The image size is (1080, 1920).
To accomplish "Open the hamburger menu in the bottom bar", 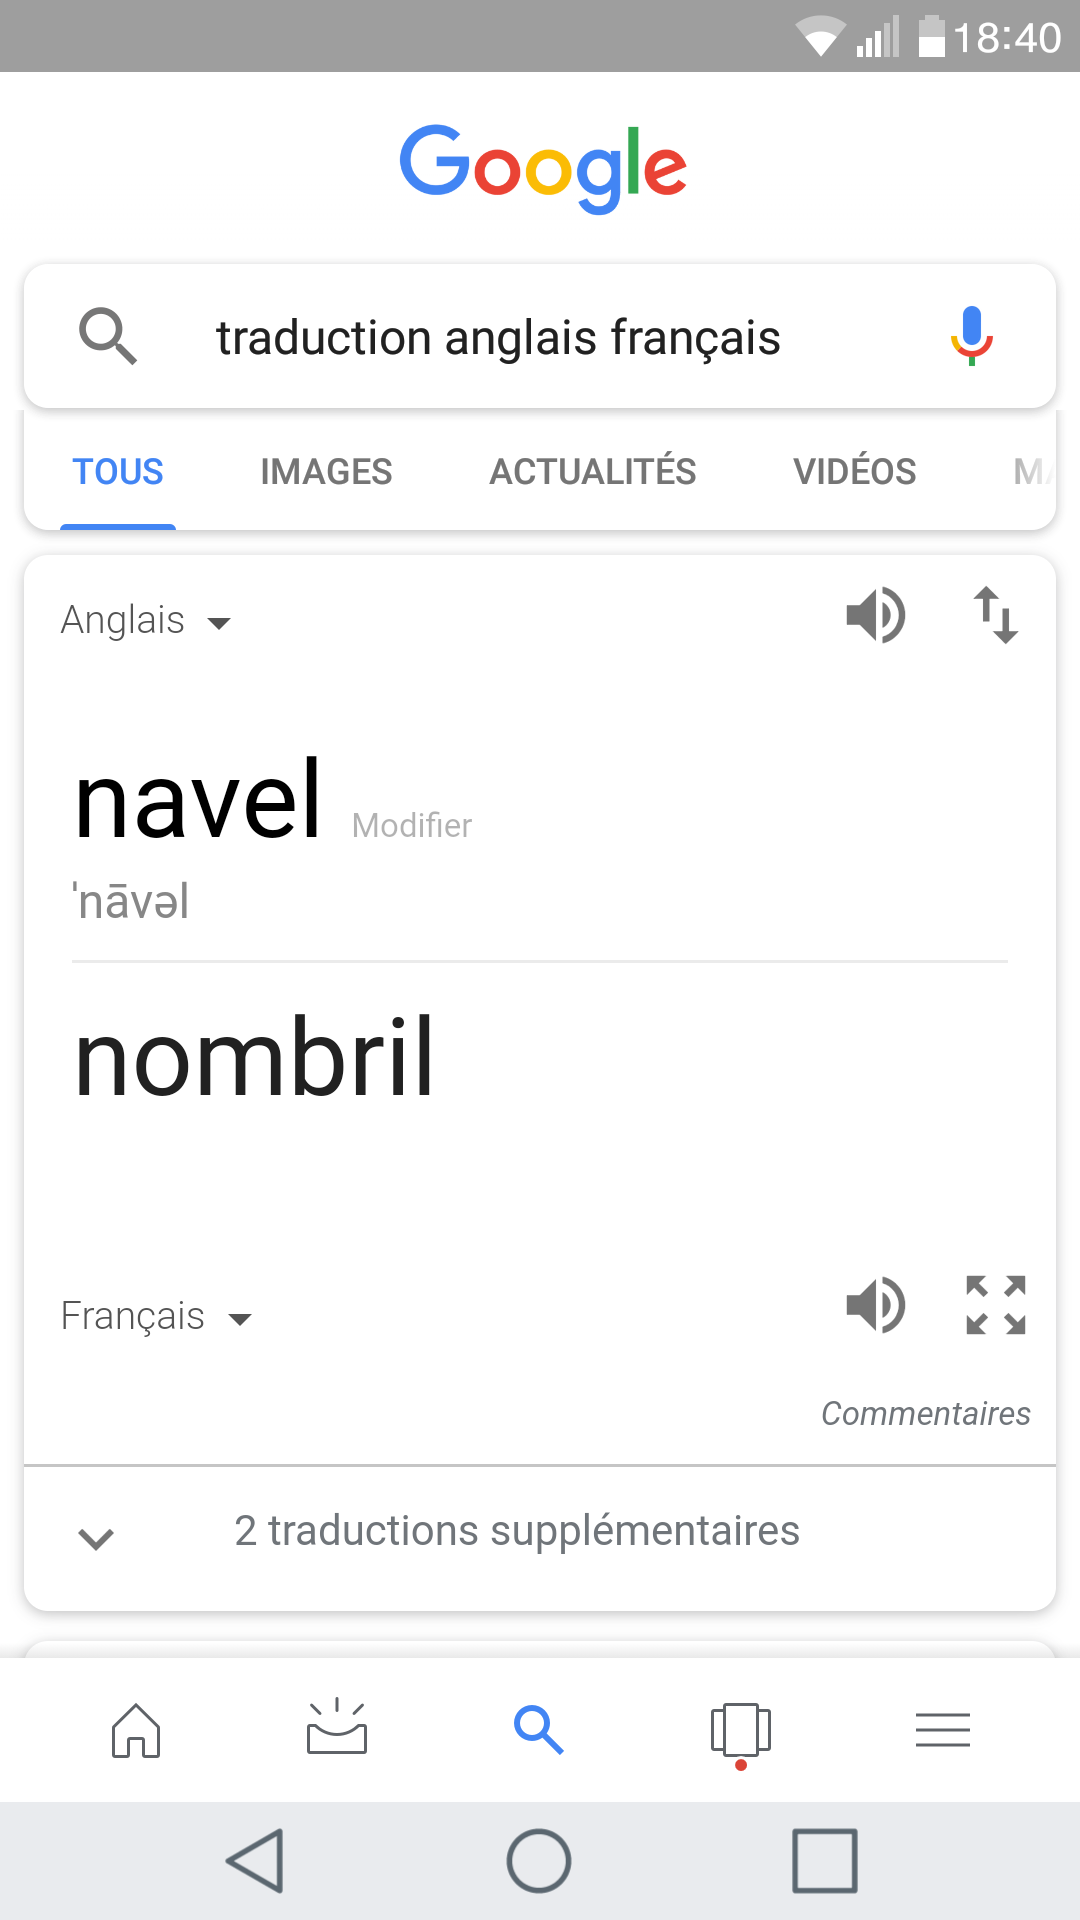I will click(x=943, y=1730).
